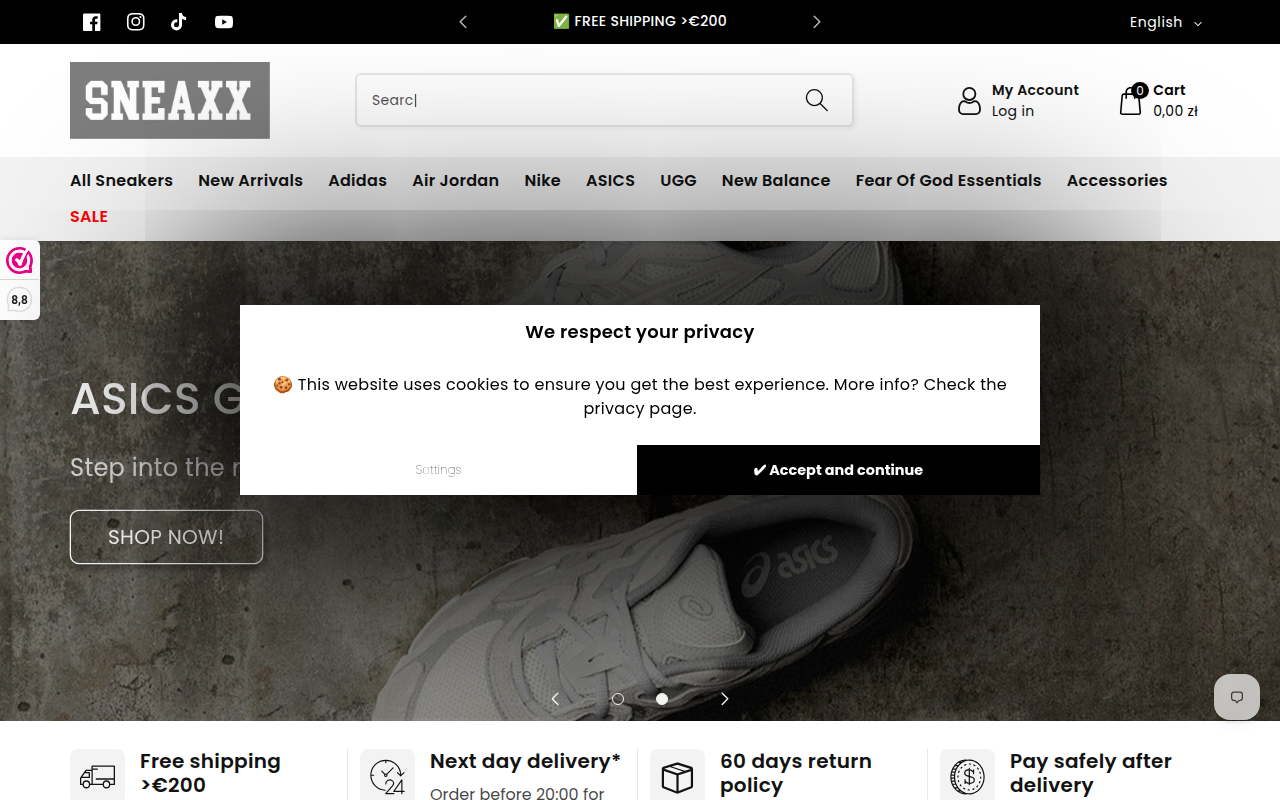
Task: Click the 24-hour delivery clock icon
Action: tap(387, 776)
